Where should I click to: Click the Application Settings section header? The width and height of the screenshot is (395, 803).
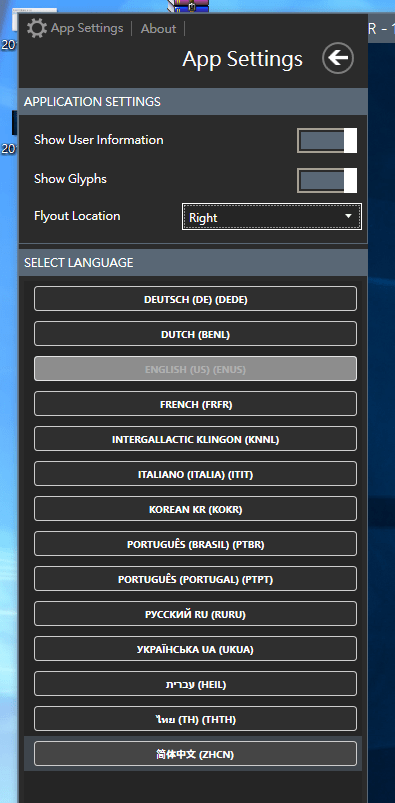[193, 101]
